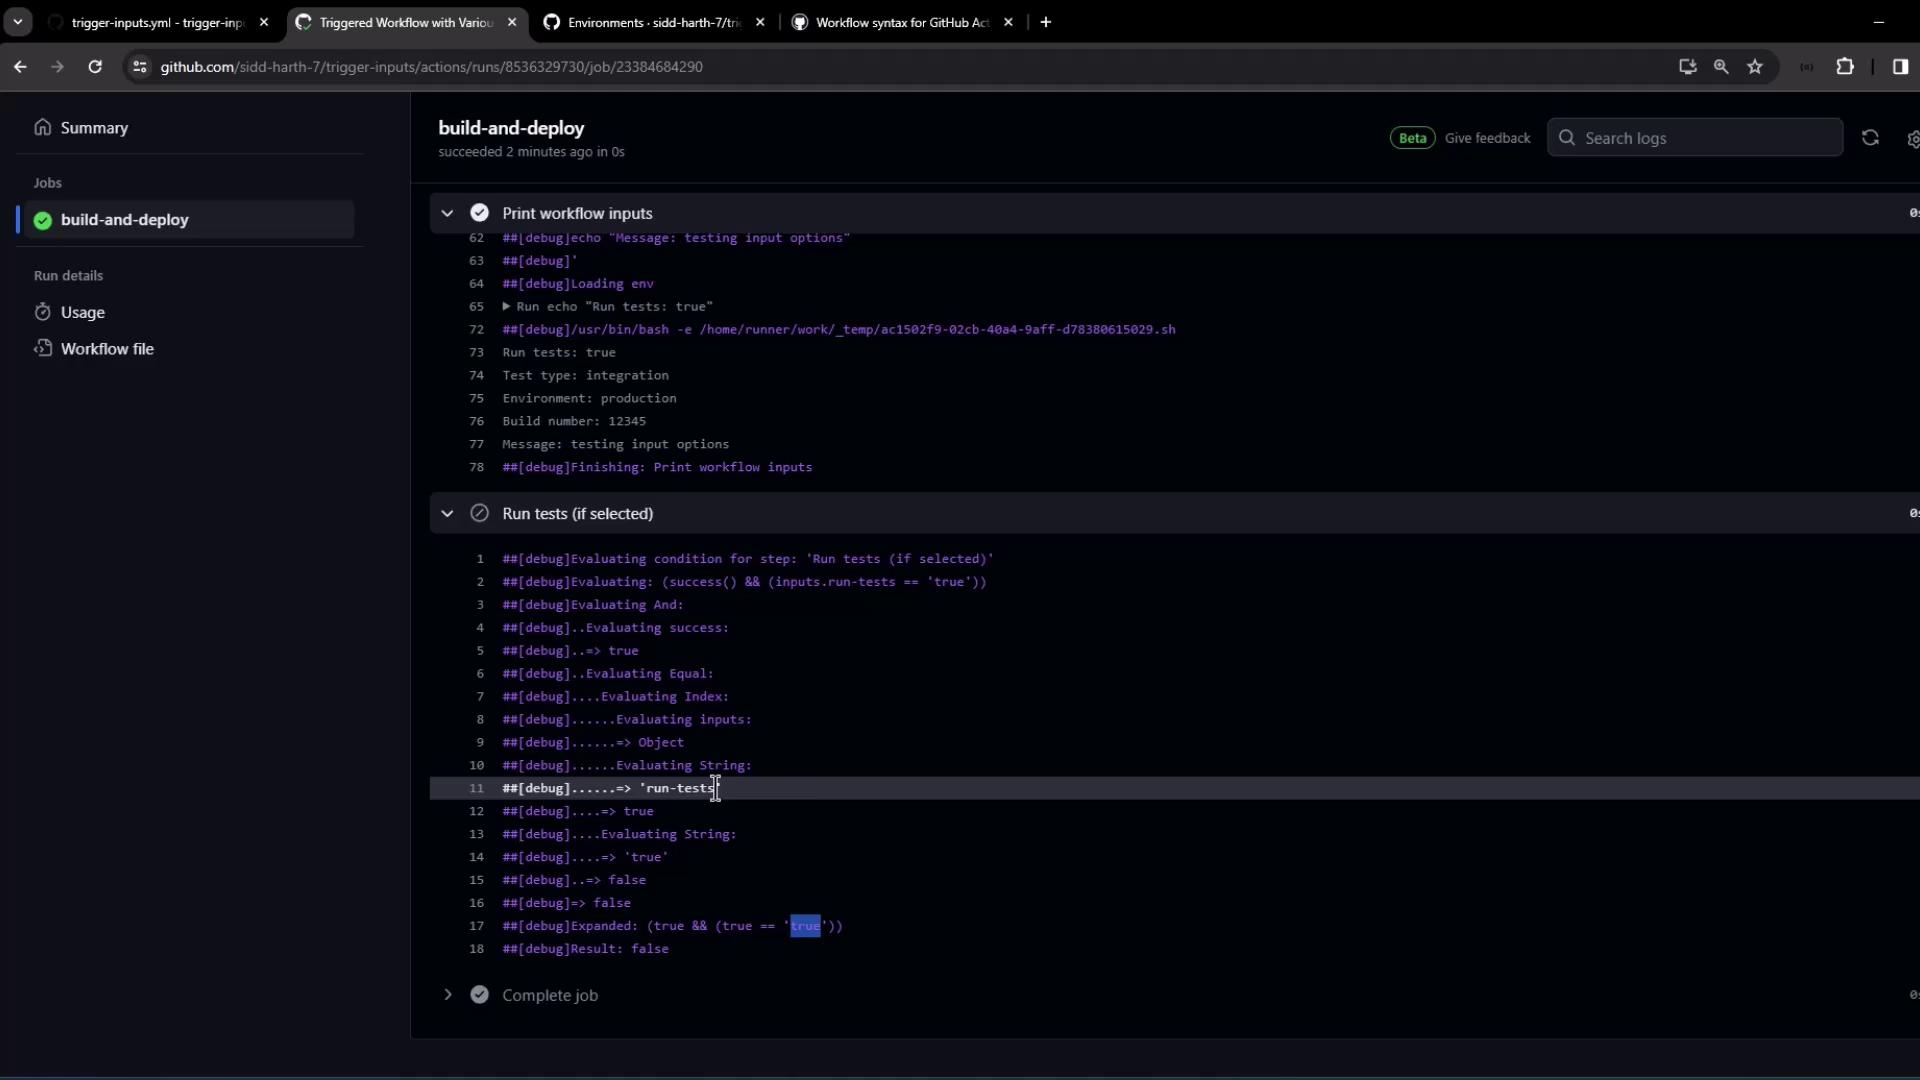This screenshot has height=1080, width=1920.
Task: Switch to Workflow syntax for GitHub Actions tab
Action: tap(900, 22)
